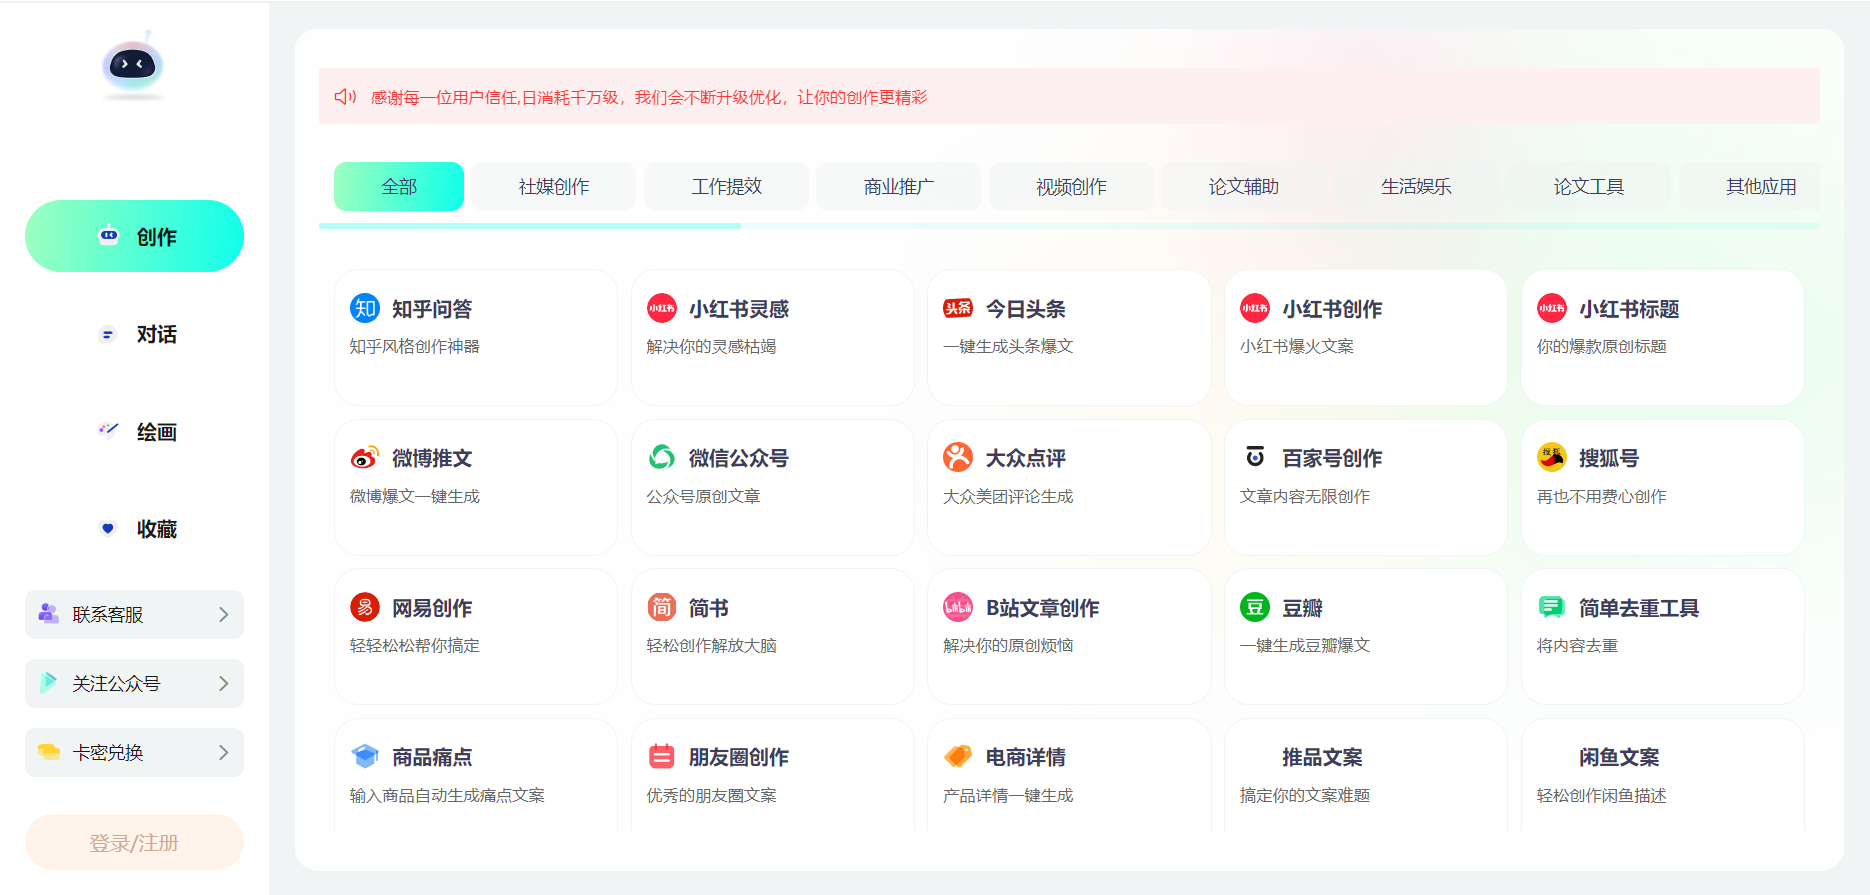Click '优秀的朋友圈文案' description
This screenshot has height=895, width=1870.
pos(712,795)
